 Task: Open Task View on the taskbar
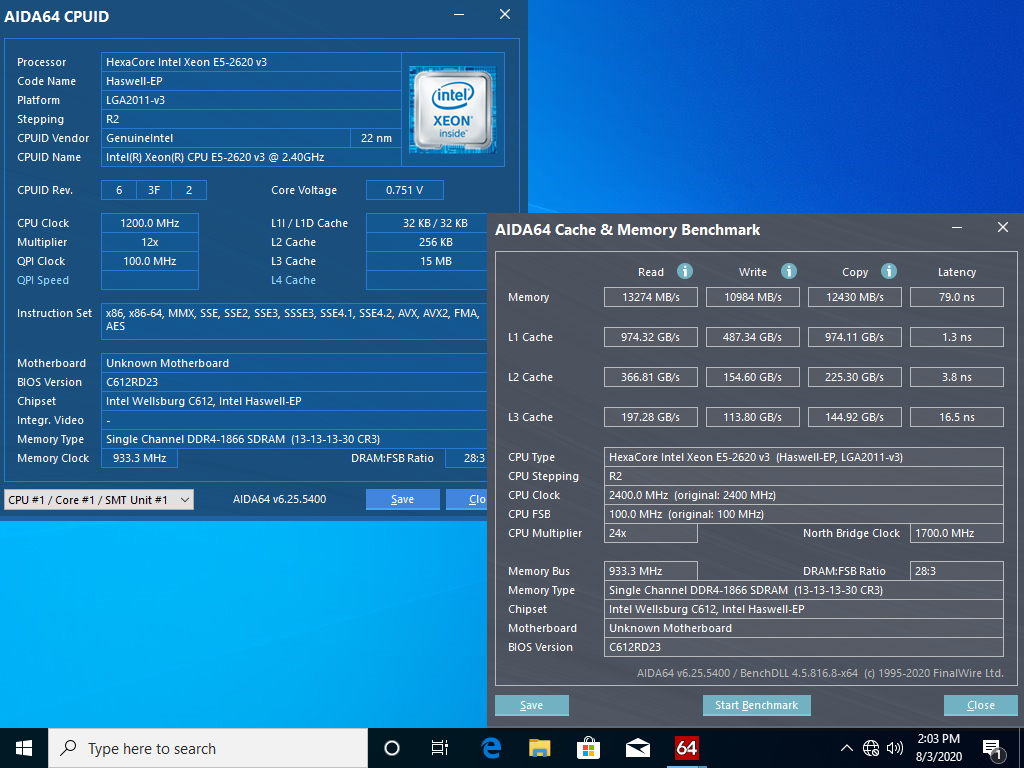[440, 748]
